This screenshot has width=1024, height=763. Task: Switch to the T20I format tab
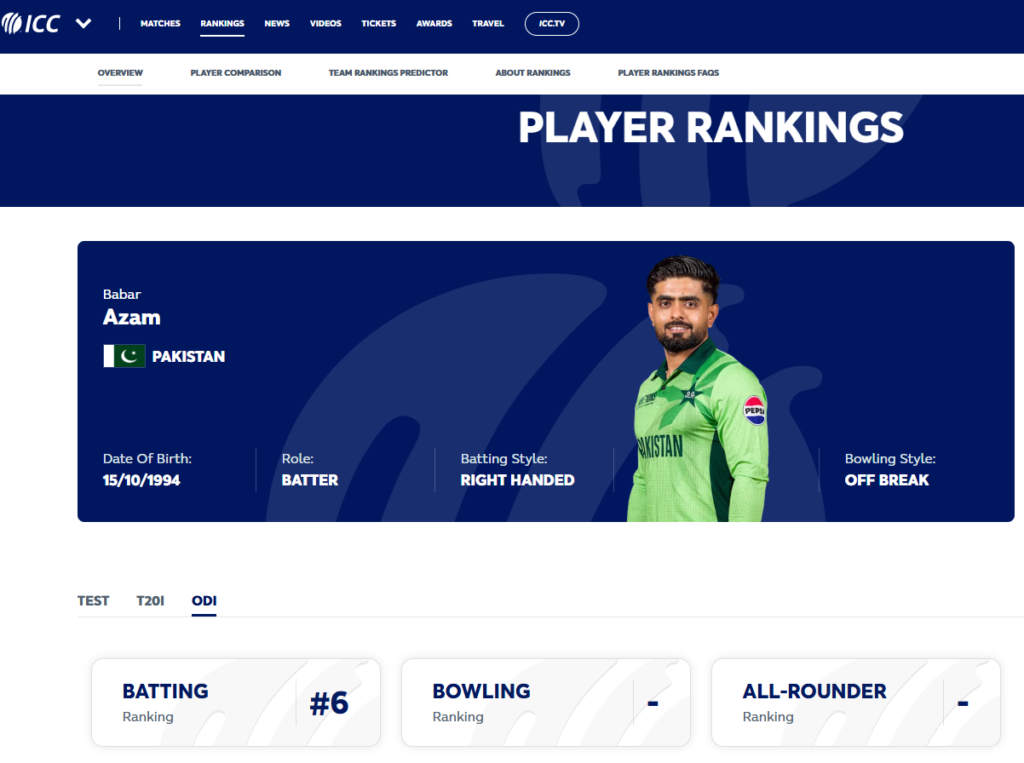click(150, 601)
